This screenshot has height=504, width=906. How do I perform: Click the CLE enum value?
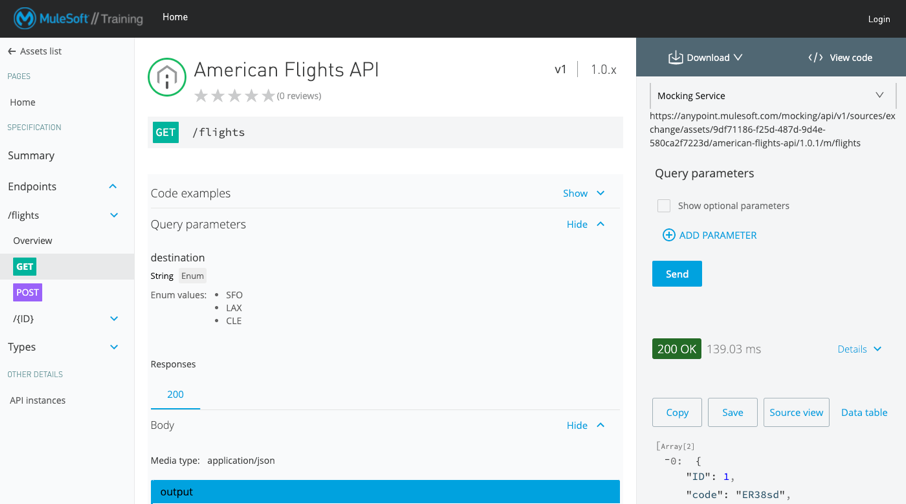coord(234,321)
